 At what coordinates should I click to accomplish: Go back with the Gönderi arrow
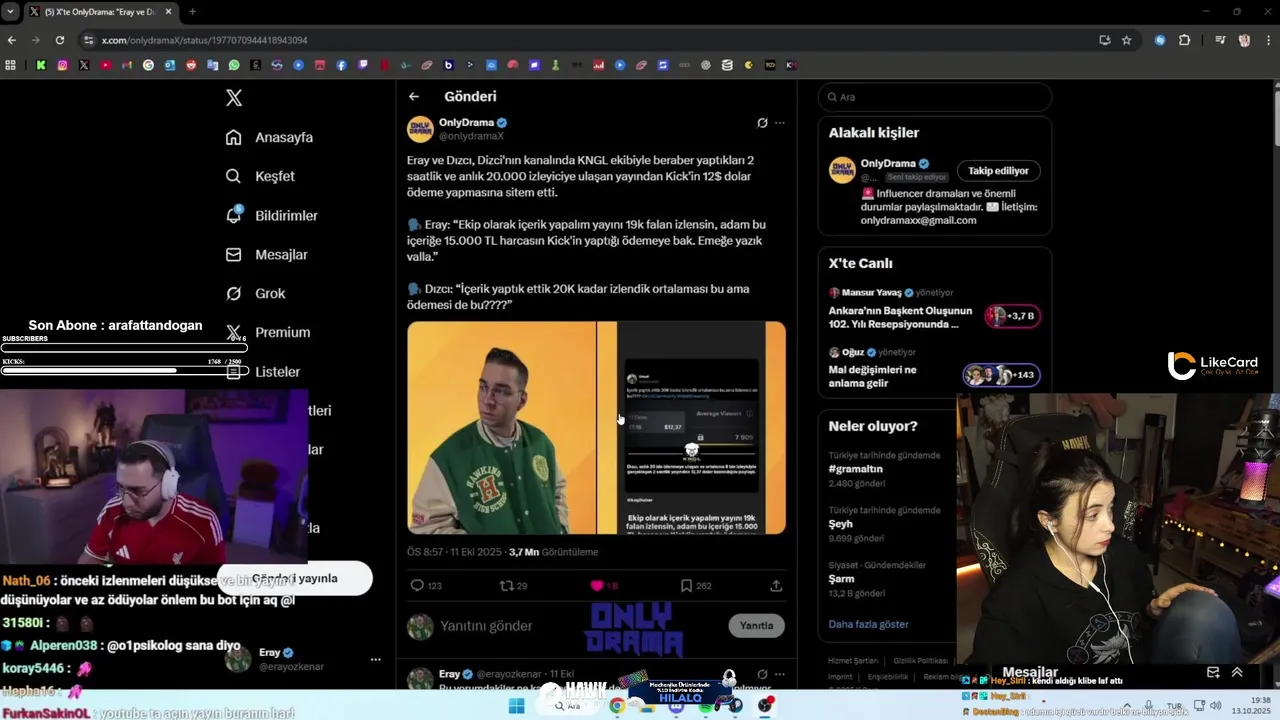tap(414, 97)
